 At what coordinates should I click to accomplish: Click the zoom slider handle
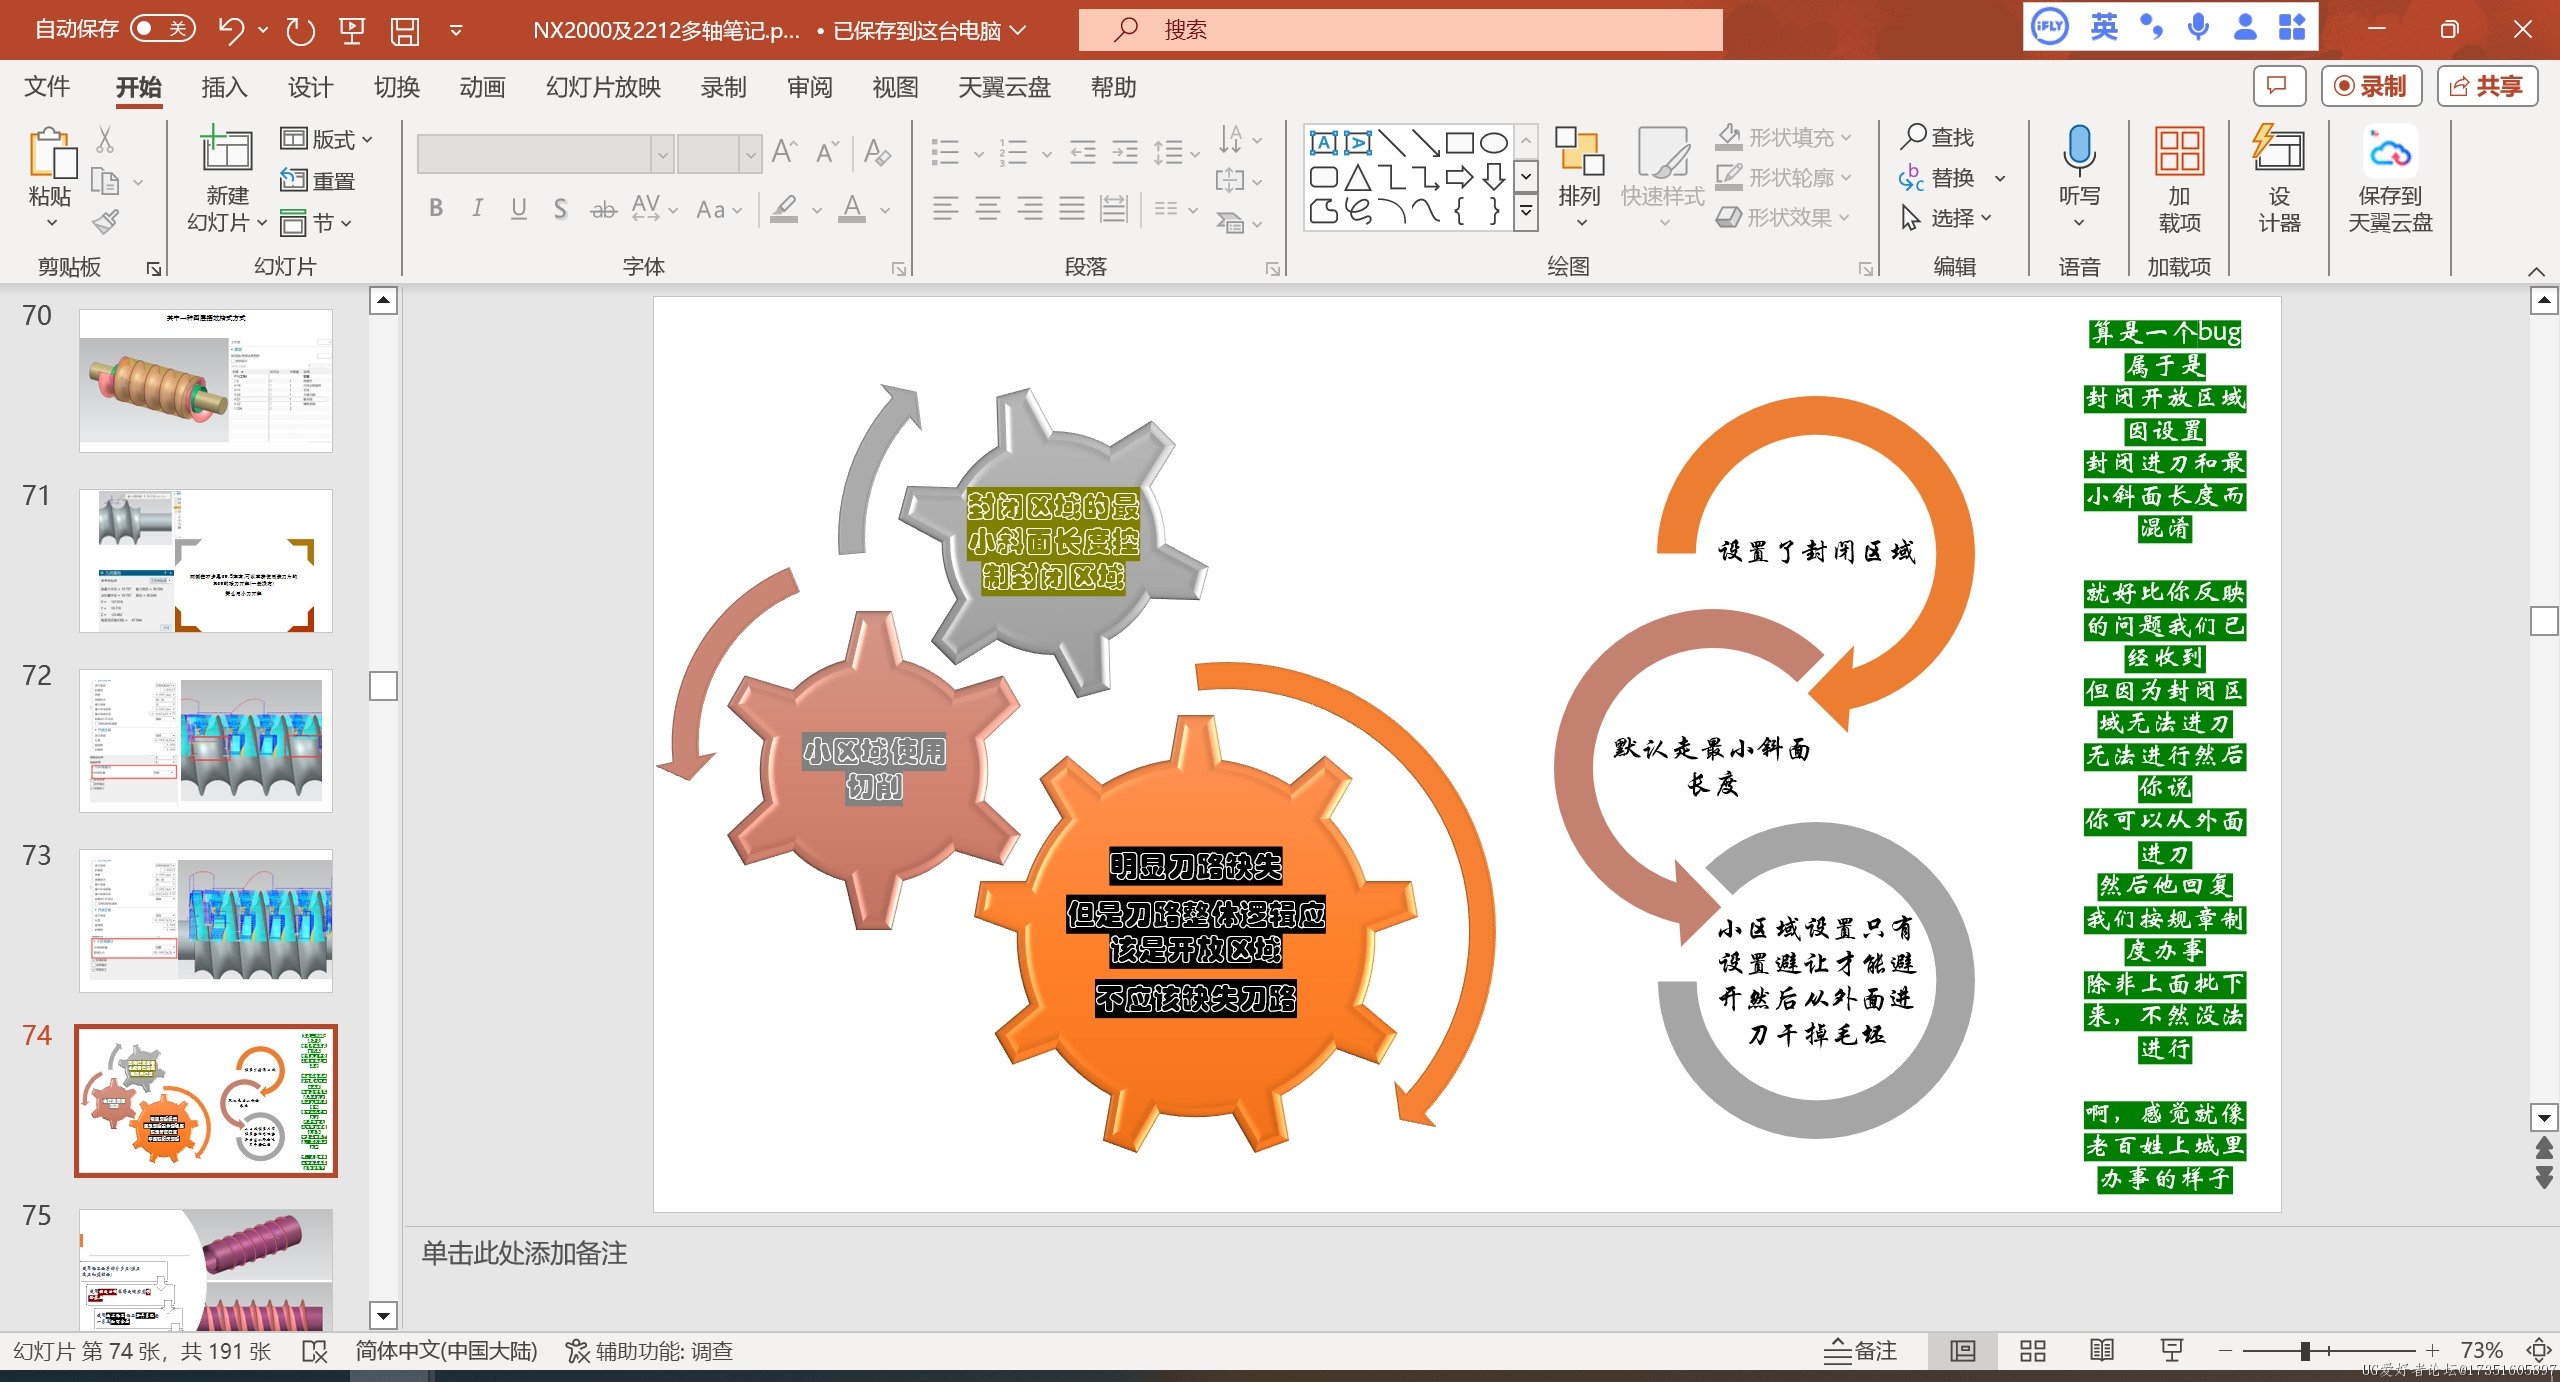(x=2305, y=1351)
